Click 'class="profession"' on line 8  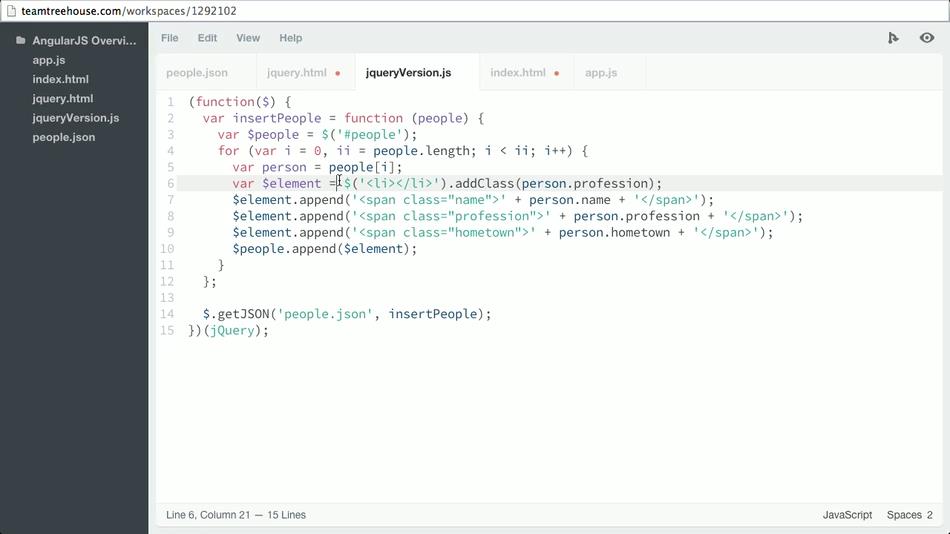[470, 216]
